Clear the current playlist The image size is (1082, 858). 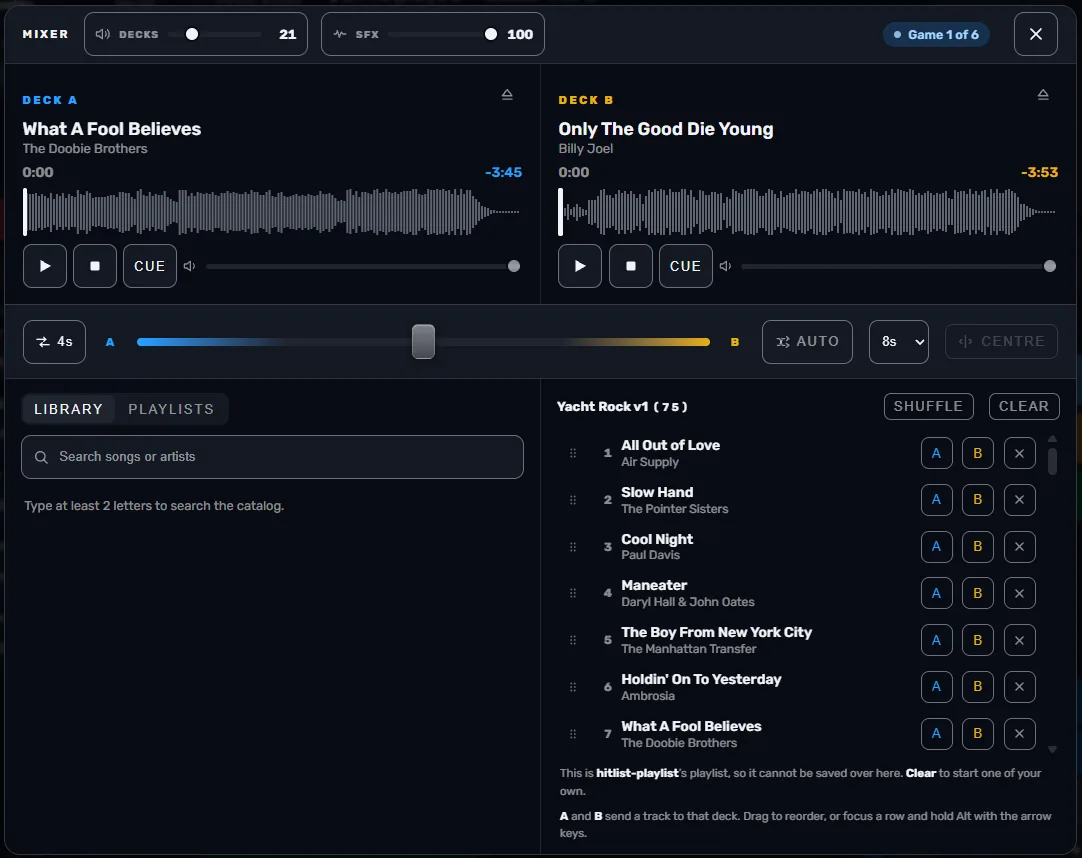point(1024,407)
